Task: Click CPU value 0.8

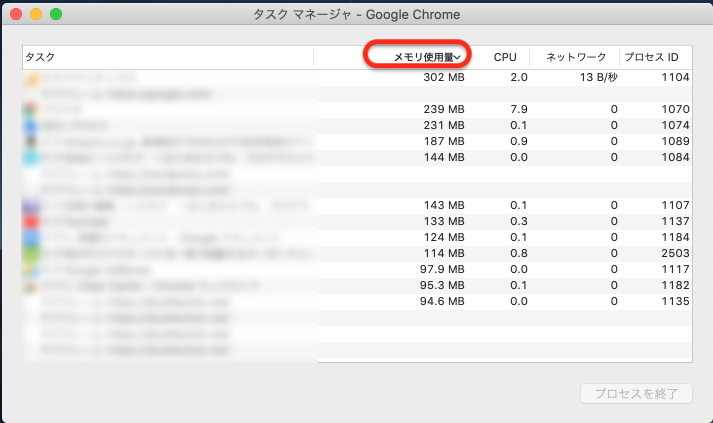Action: (x=519, y=253)
